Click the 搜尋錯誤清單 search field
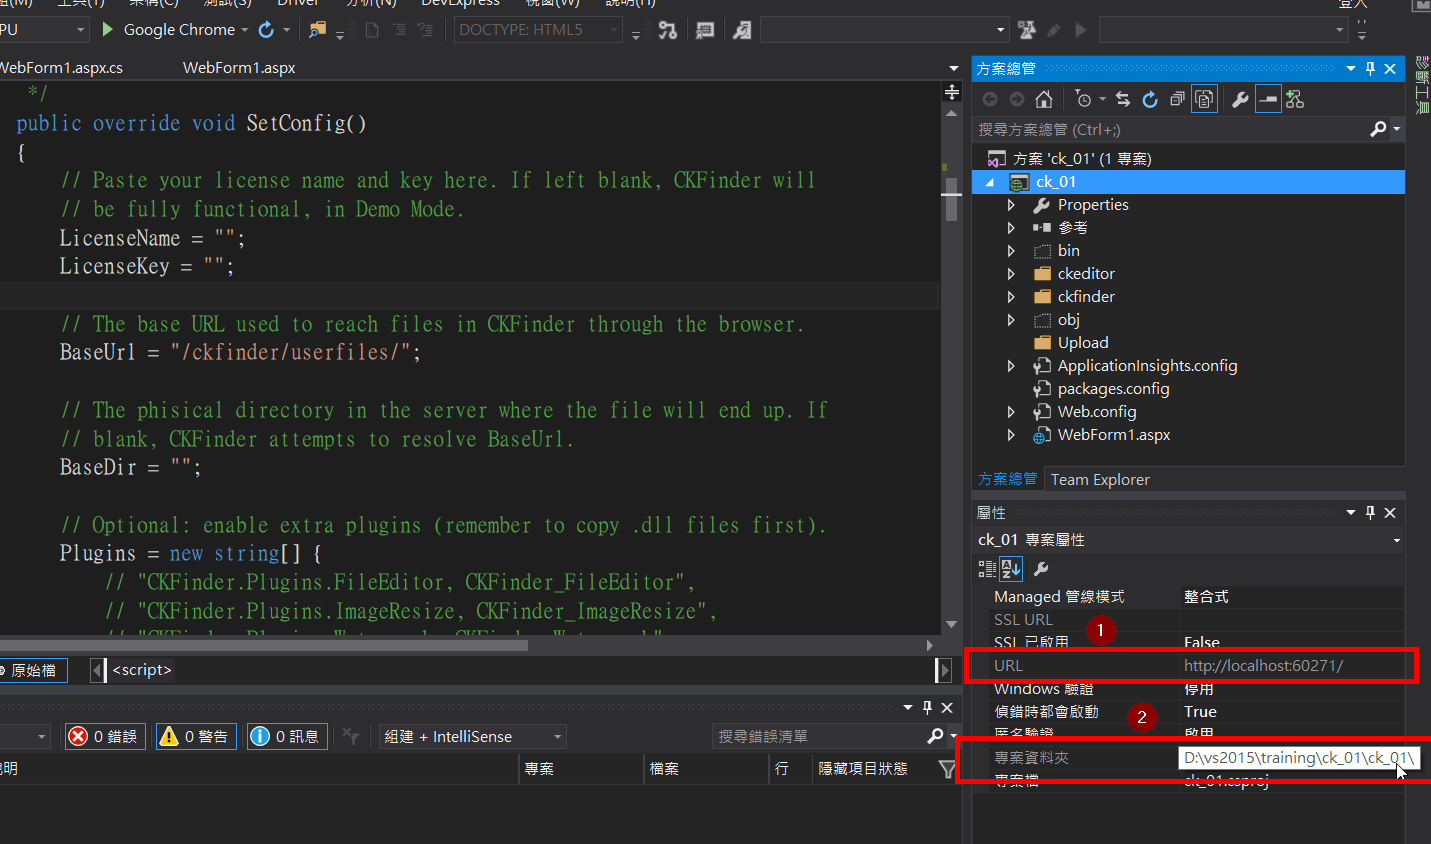 [x=818, y=737]
